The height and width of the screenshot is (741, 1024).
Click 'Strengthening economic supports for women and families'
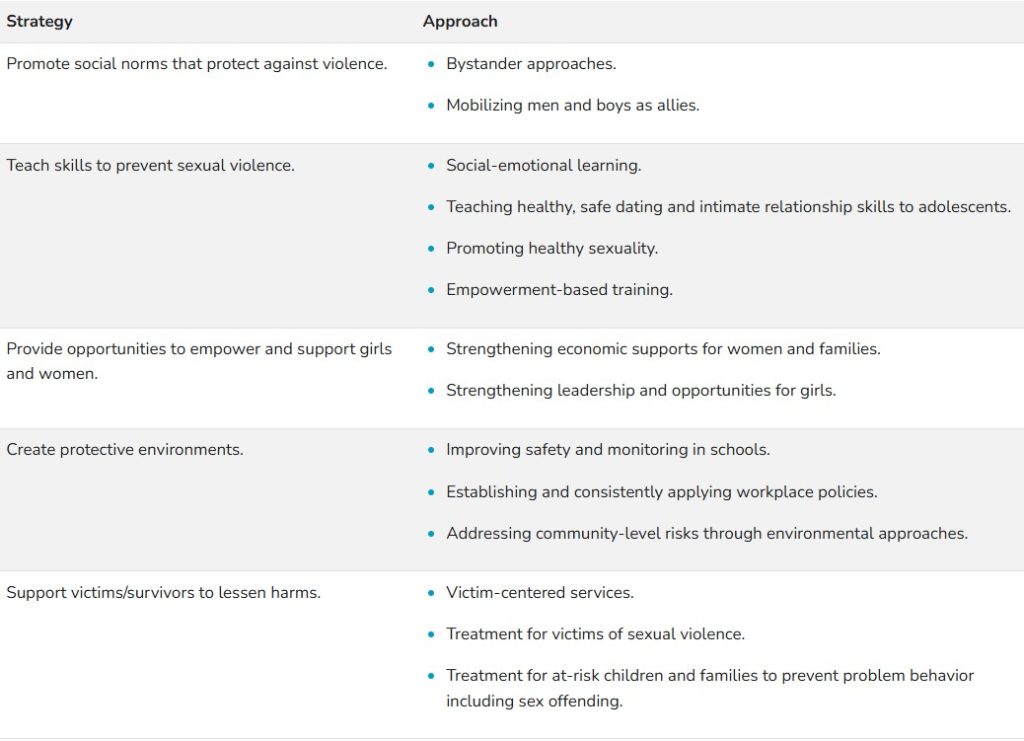click(x=663, y=350)
